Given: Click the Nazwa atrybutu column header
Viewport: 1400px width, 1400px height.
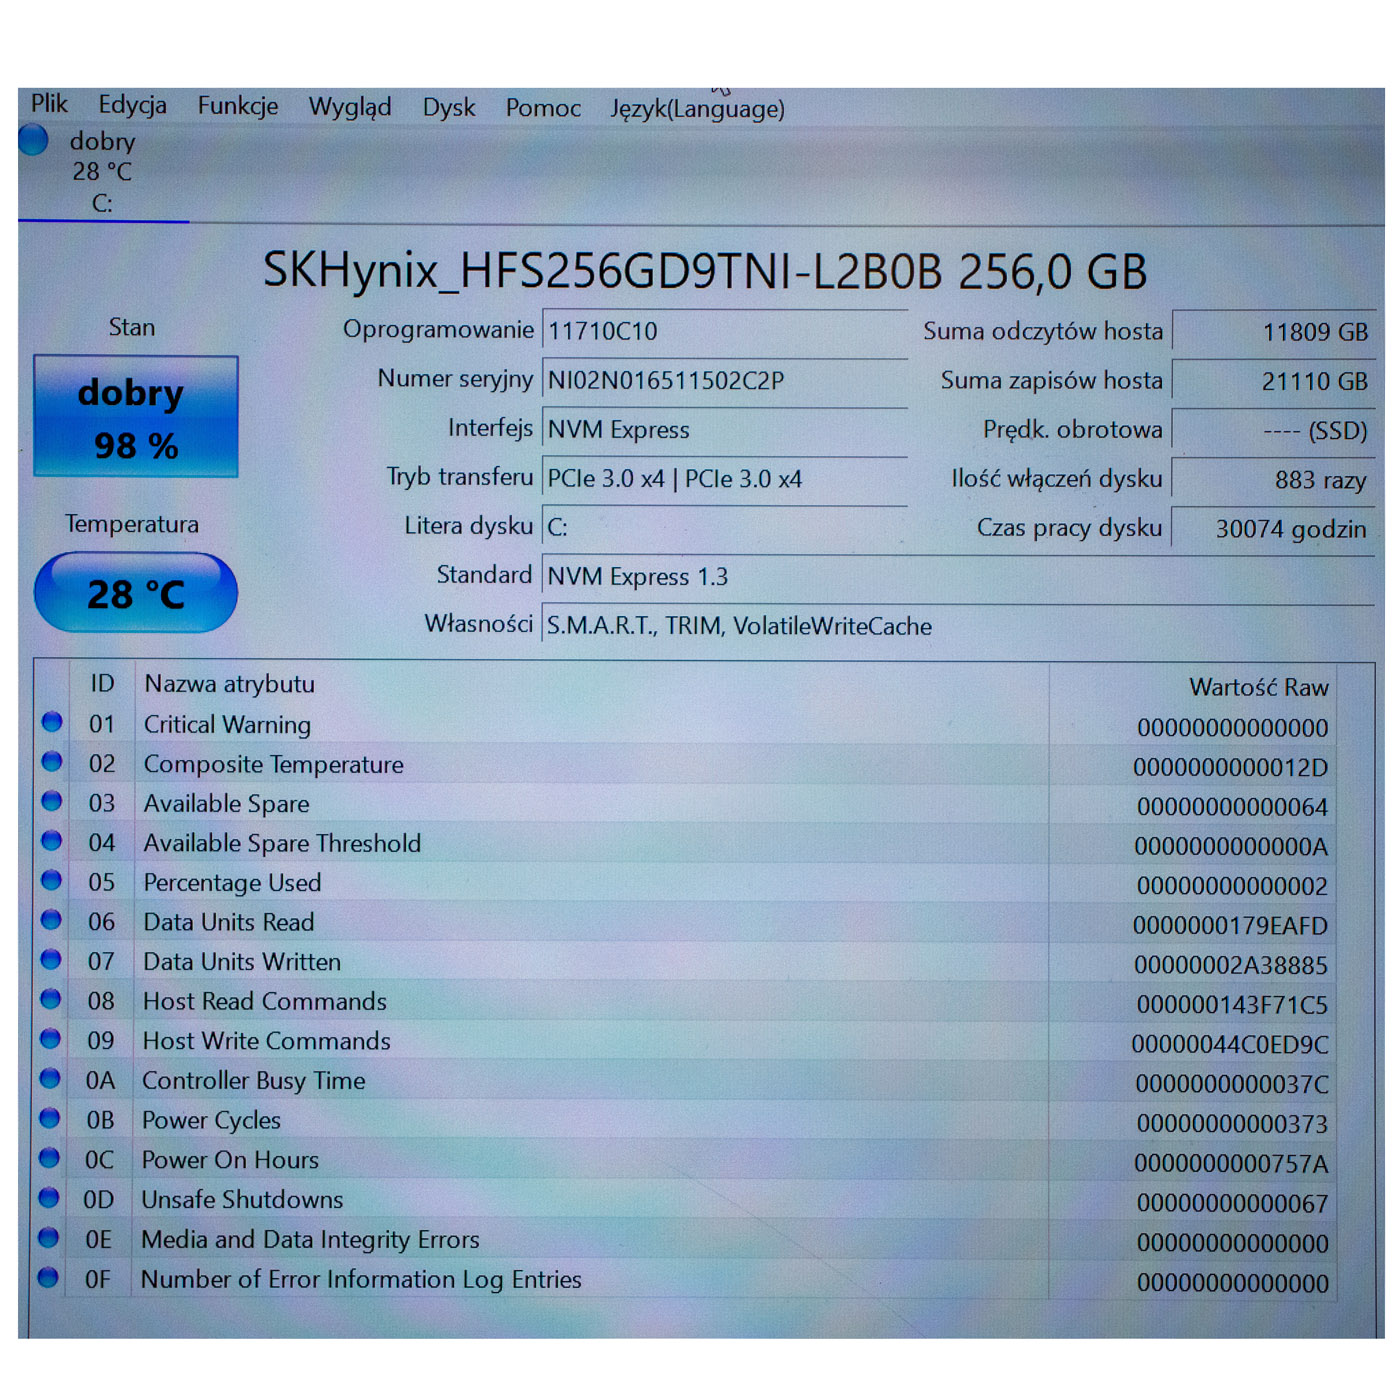Looking at the screenshot, I should (229, 684).
